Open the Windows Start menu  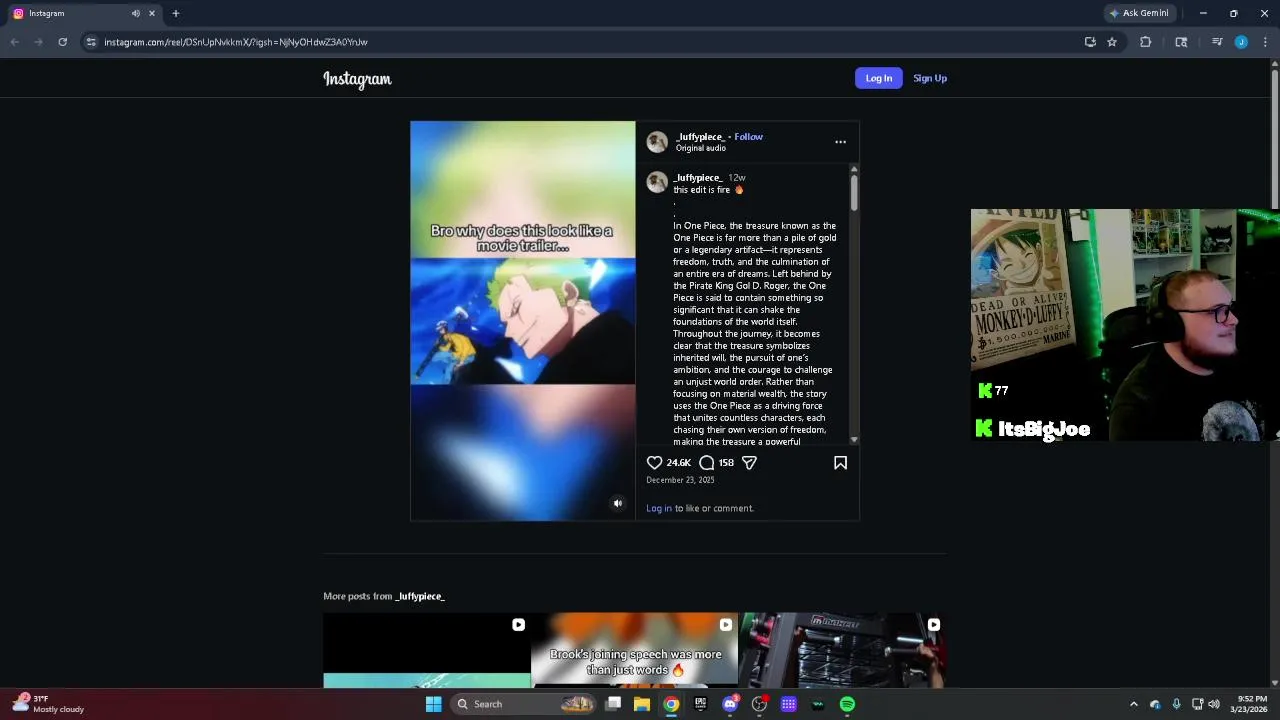433,704
